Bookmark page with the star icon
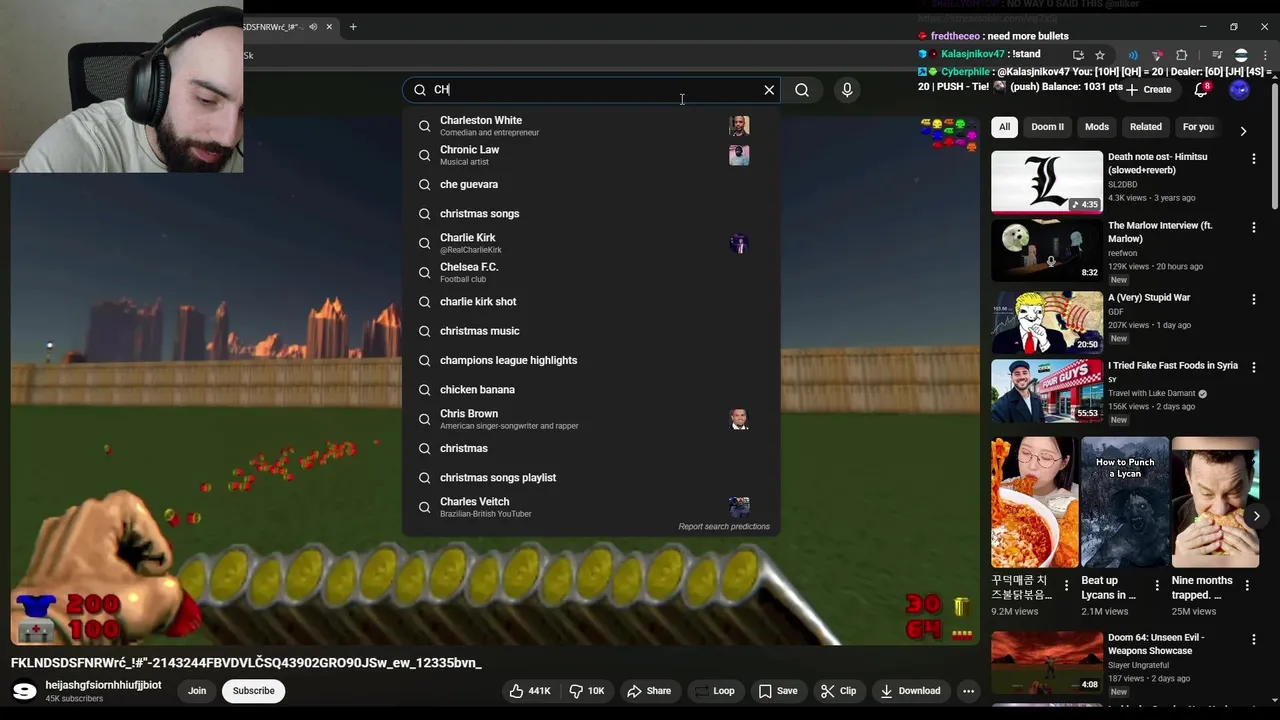 pyautogui.click(x=1100, y=55)
